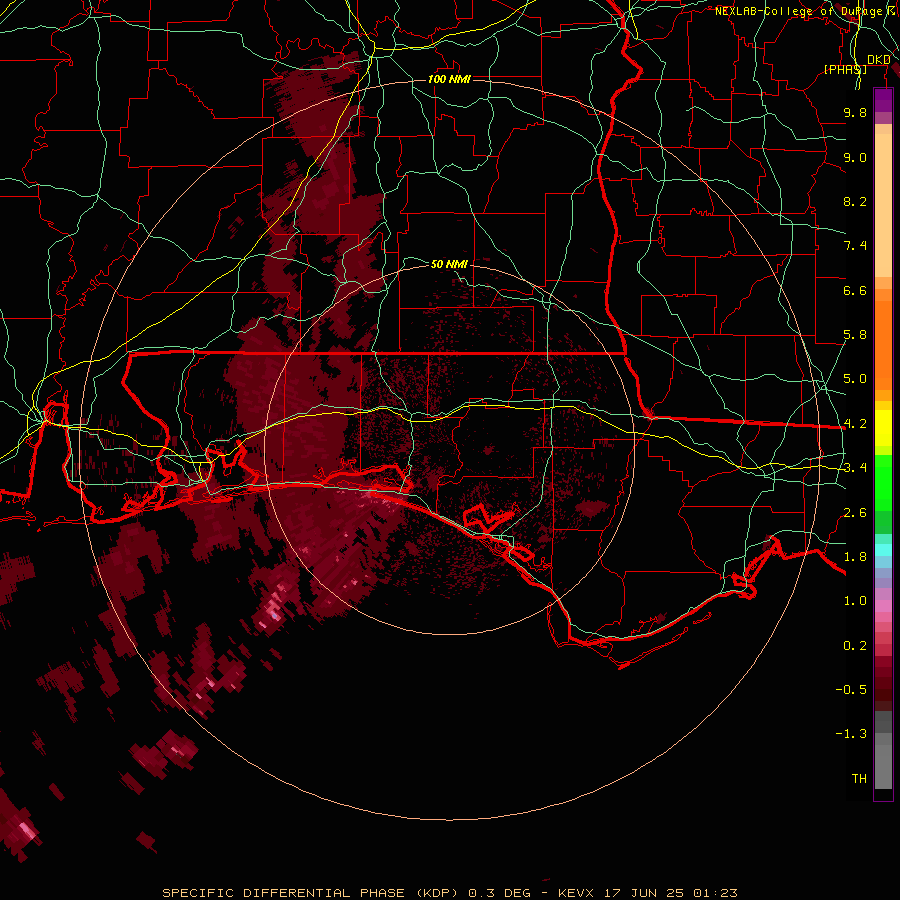The height and width of the screenshot is (900, 900).
Task: Click the TH threshold label on the scale
Action: (859, 779)
